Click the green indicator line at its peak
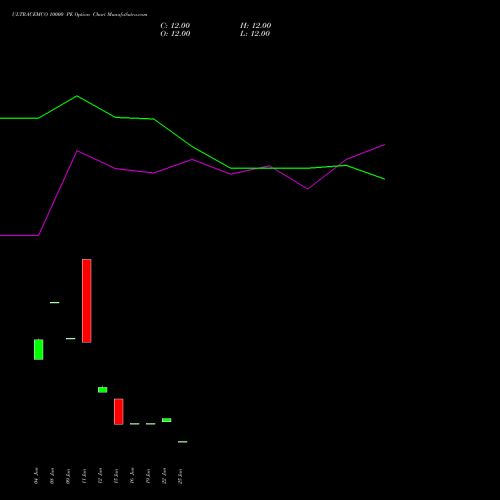Viewport: 500px width, 500px height. click(77, 96)
